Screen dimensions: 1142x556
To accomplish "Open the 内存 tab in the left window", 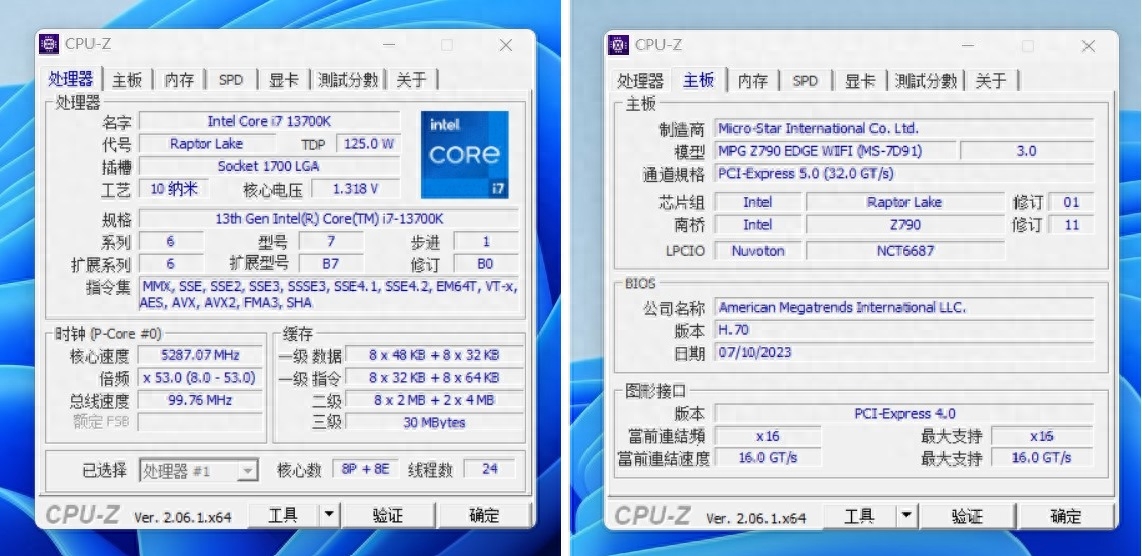I will (x=179, y=79).
